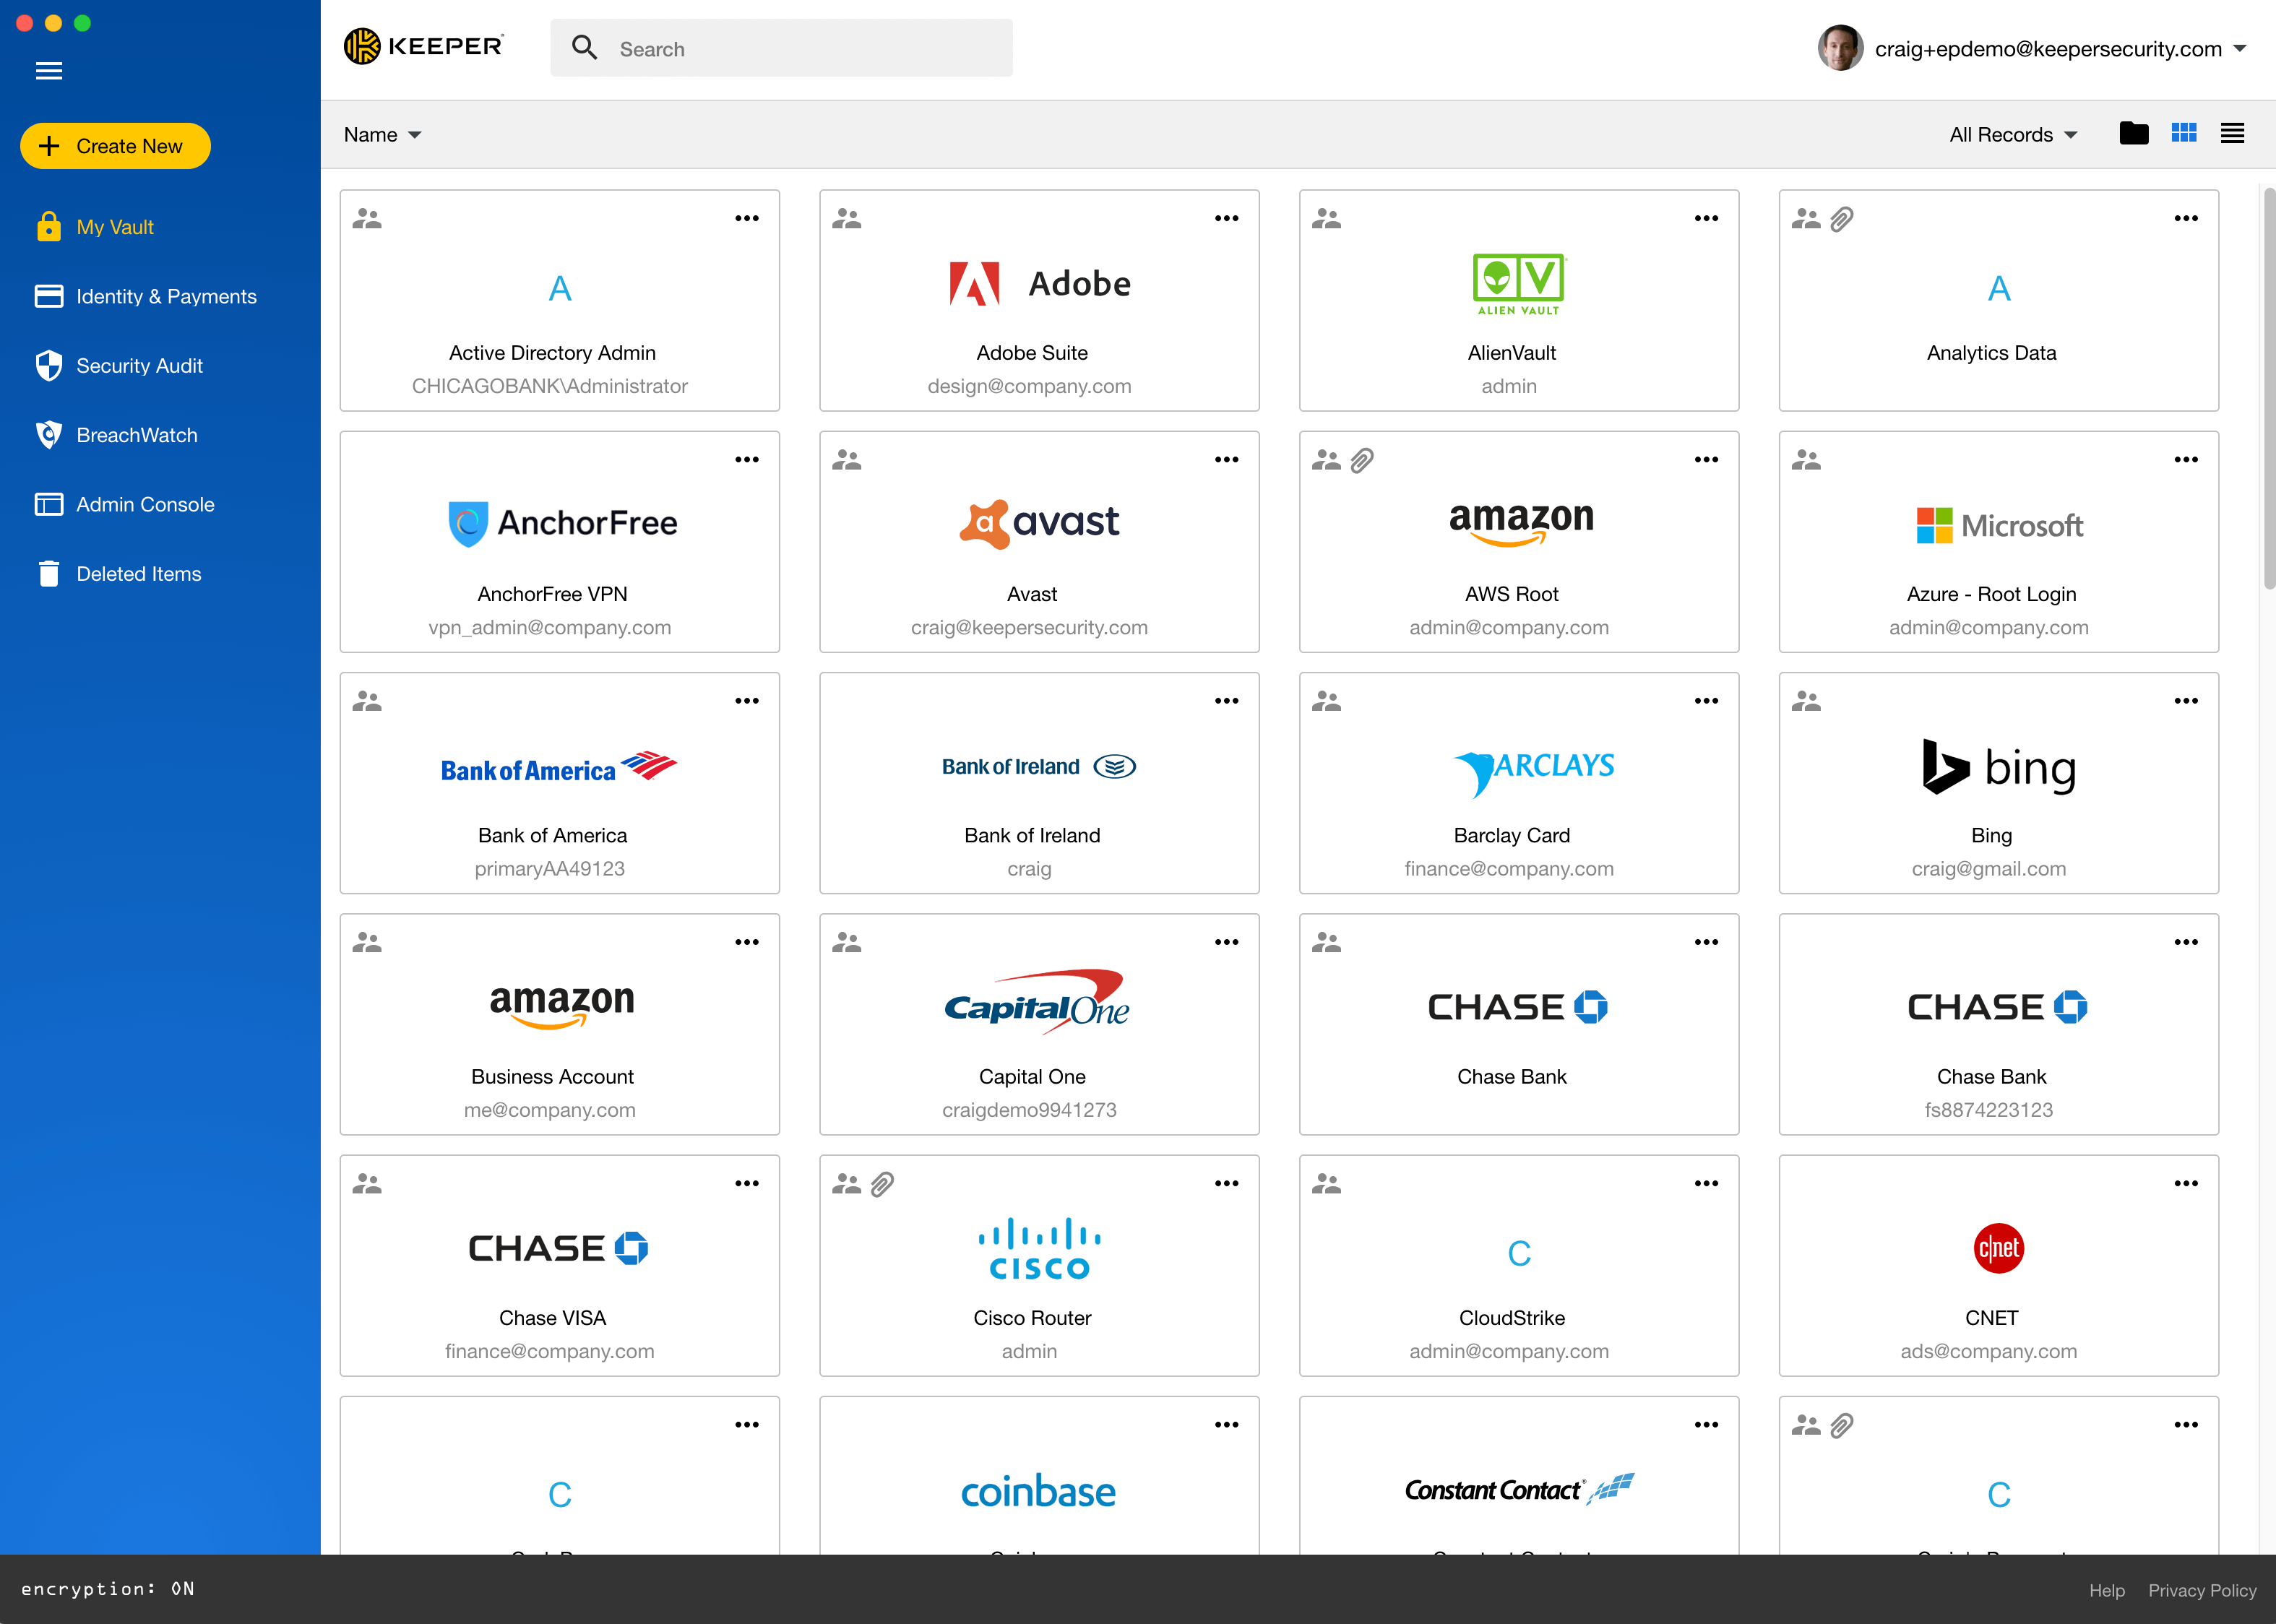This screenshot has width=2276, height=1624.
Task: Click the Deleted Items trash icon
Action: click(48, 573)
